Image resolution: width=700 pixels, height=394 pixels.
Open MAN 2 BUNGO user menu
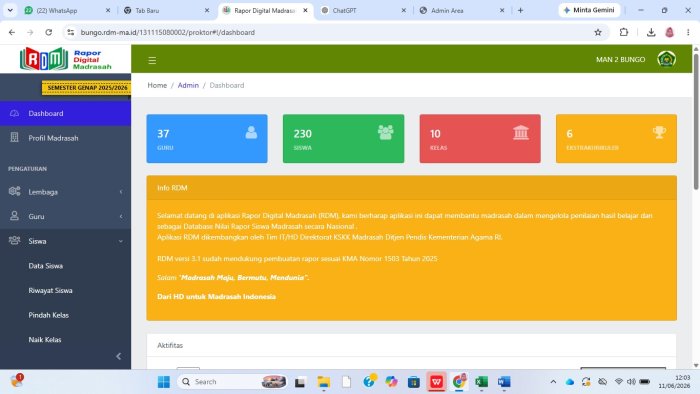[621, 59]
